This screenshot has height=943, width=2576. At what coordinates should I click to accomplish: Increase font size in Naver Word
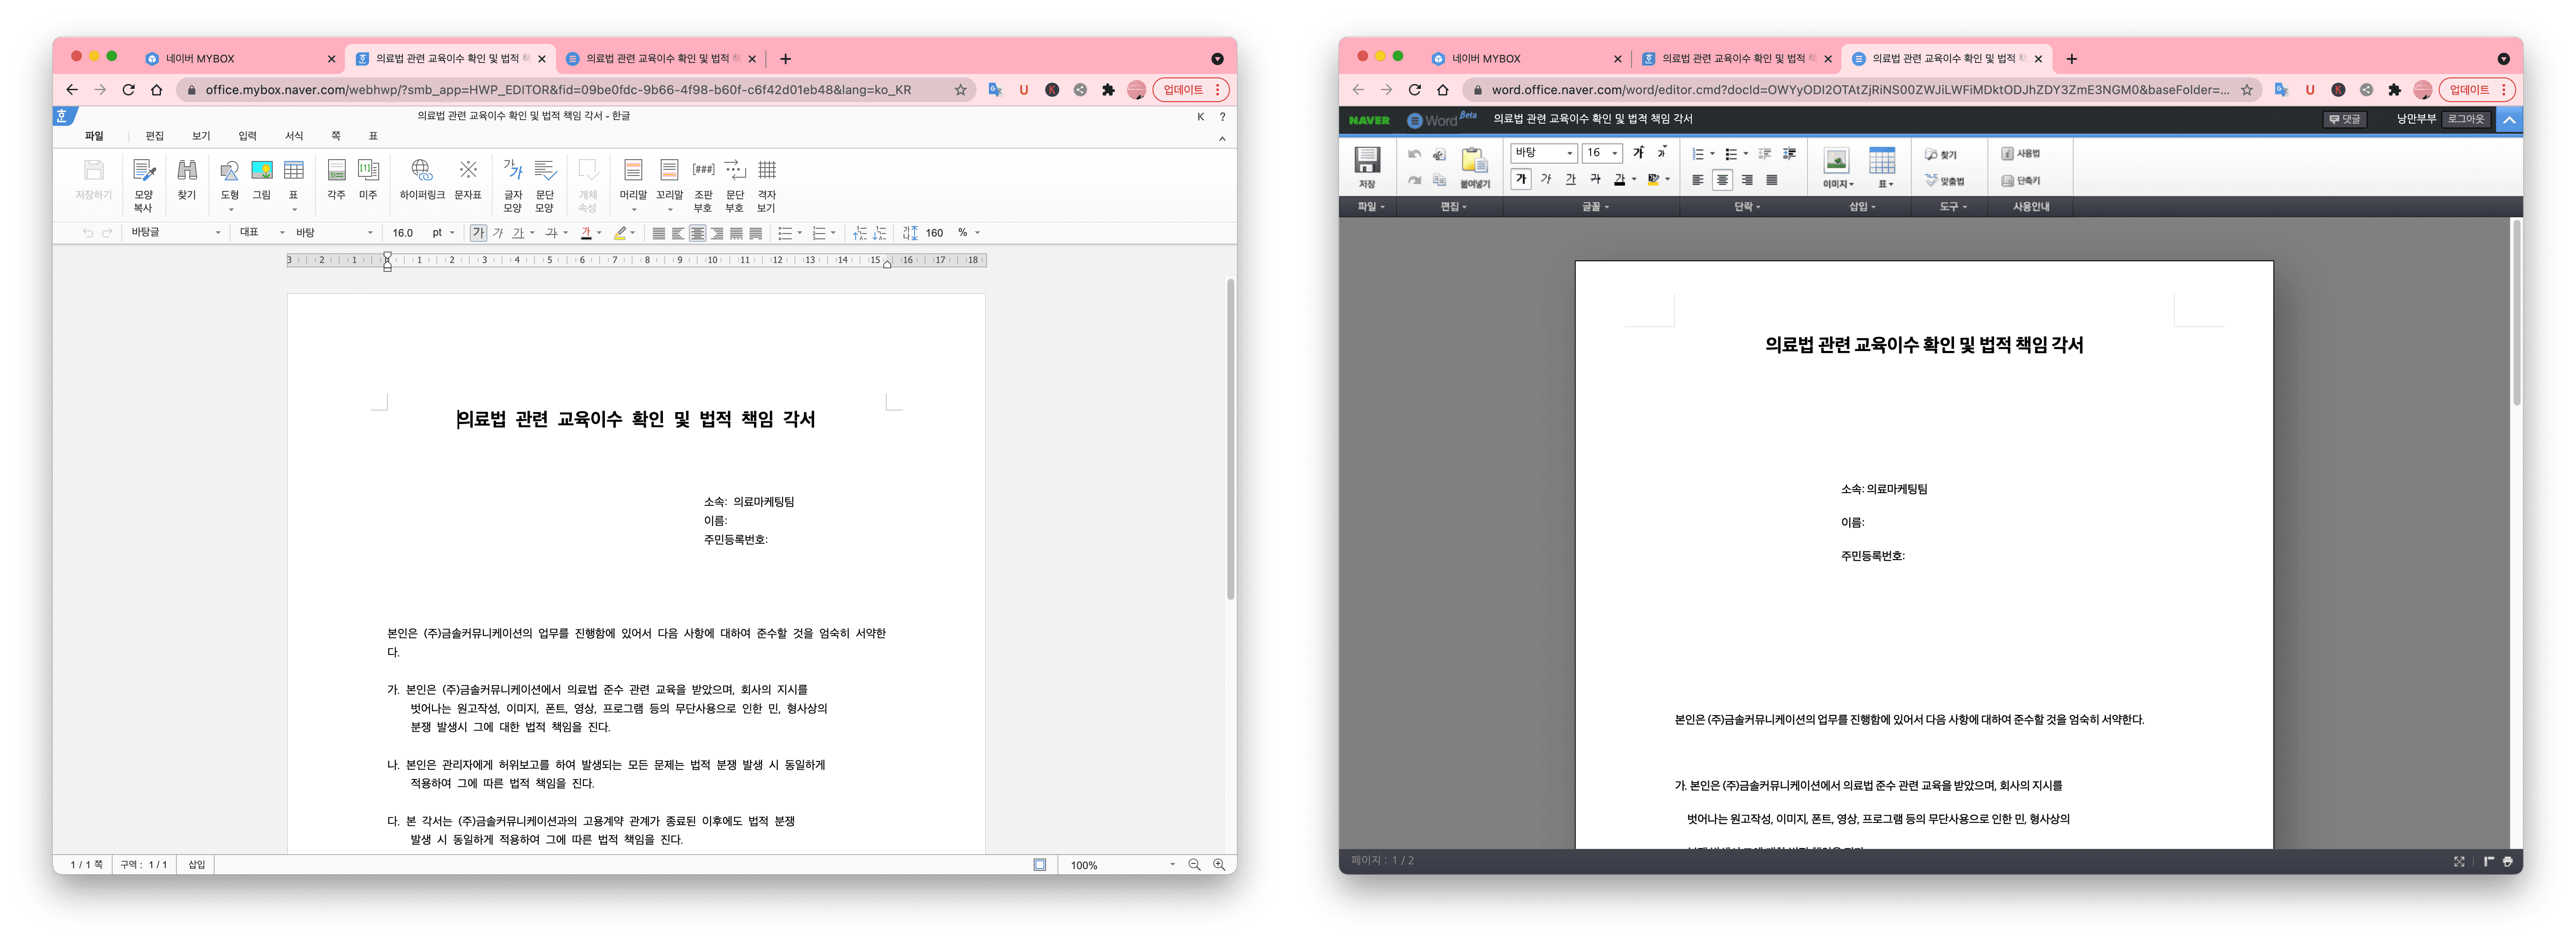click(1638, 153)
